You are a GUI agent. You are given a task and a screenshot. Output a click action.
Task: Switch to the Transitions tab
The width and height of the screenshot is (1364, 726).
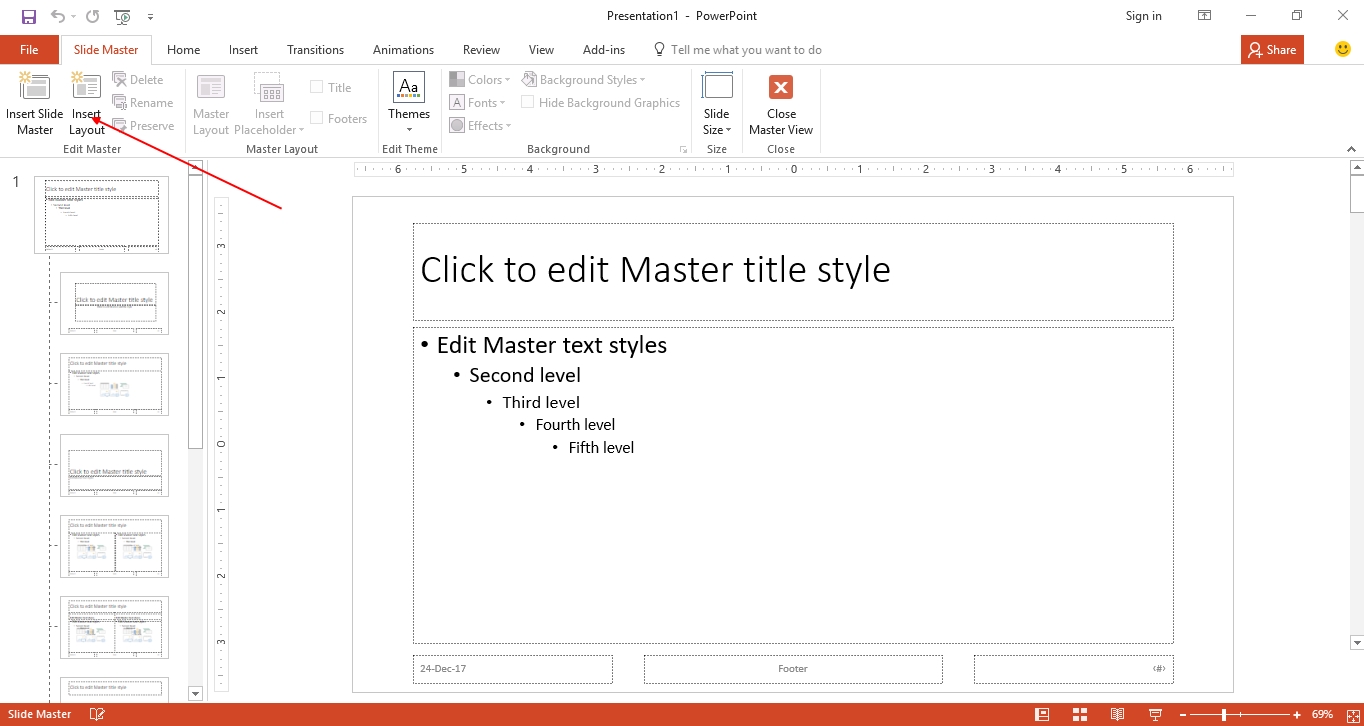(315, 50)
